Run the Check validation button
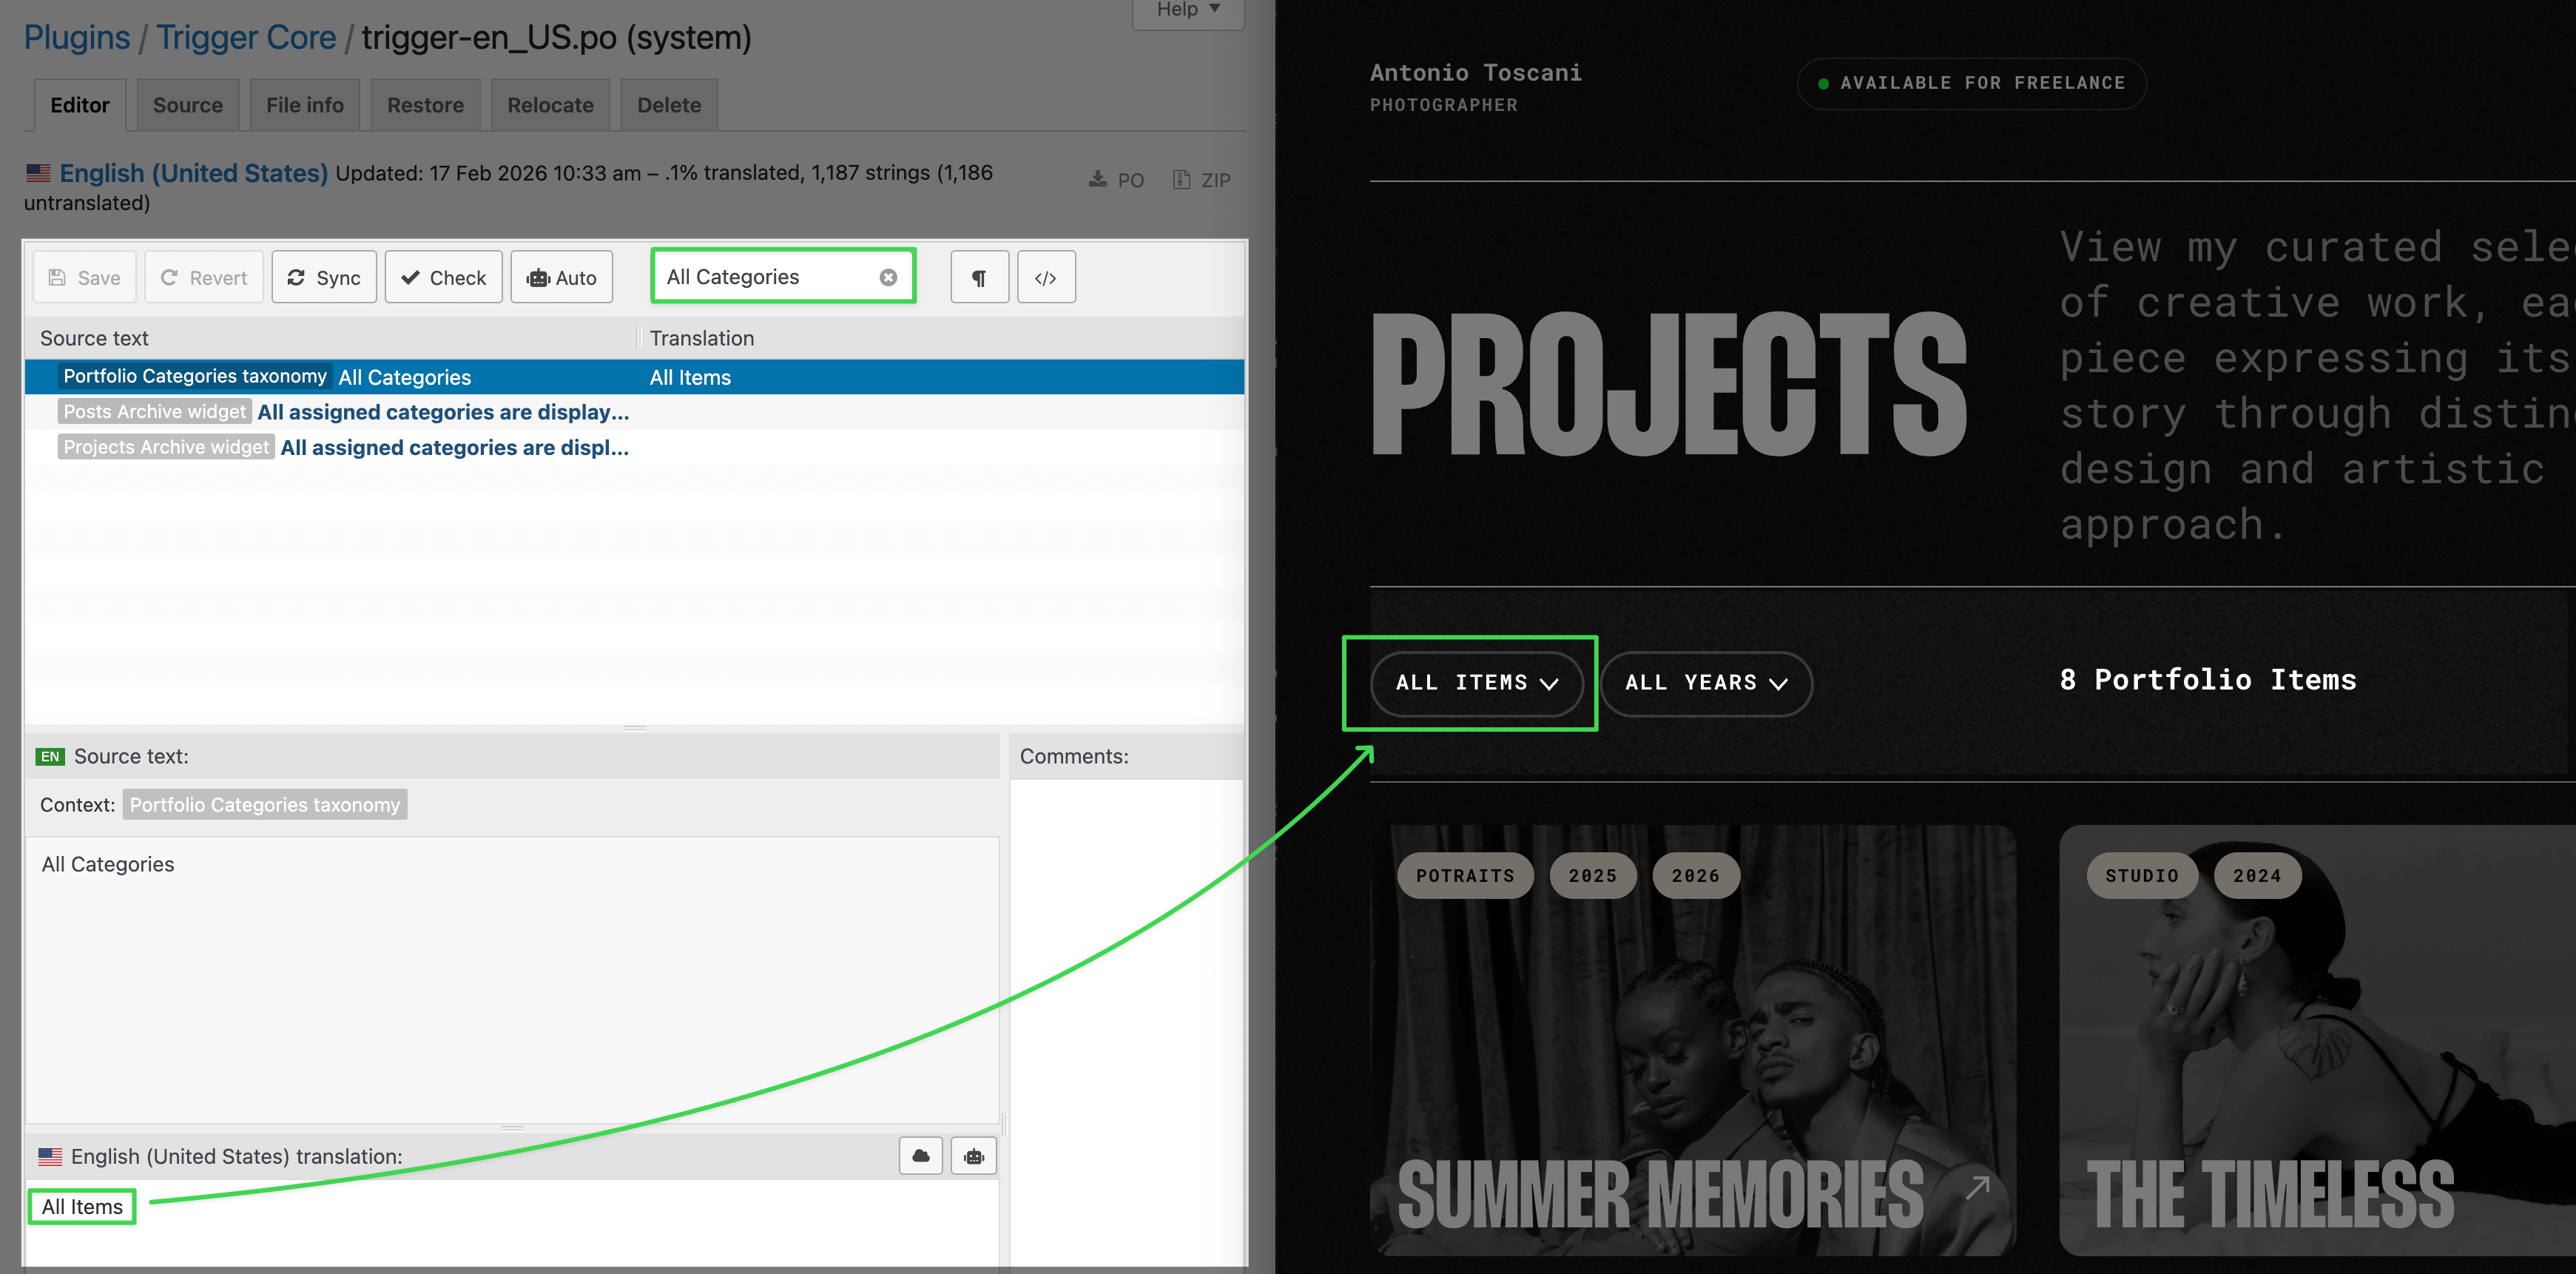 [x=443, y=277]
